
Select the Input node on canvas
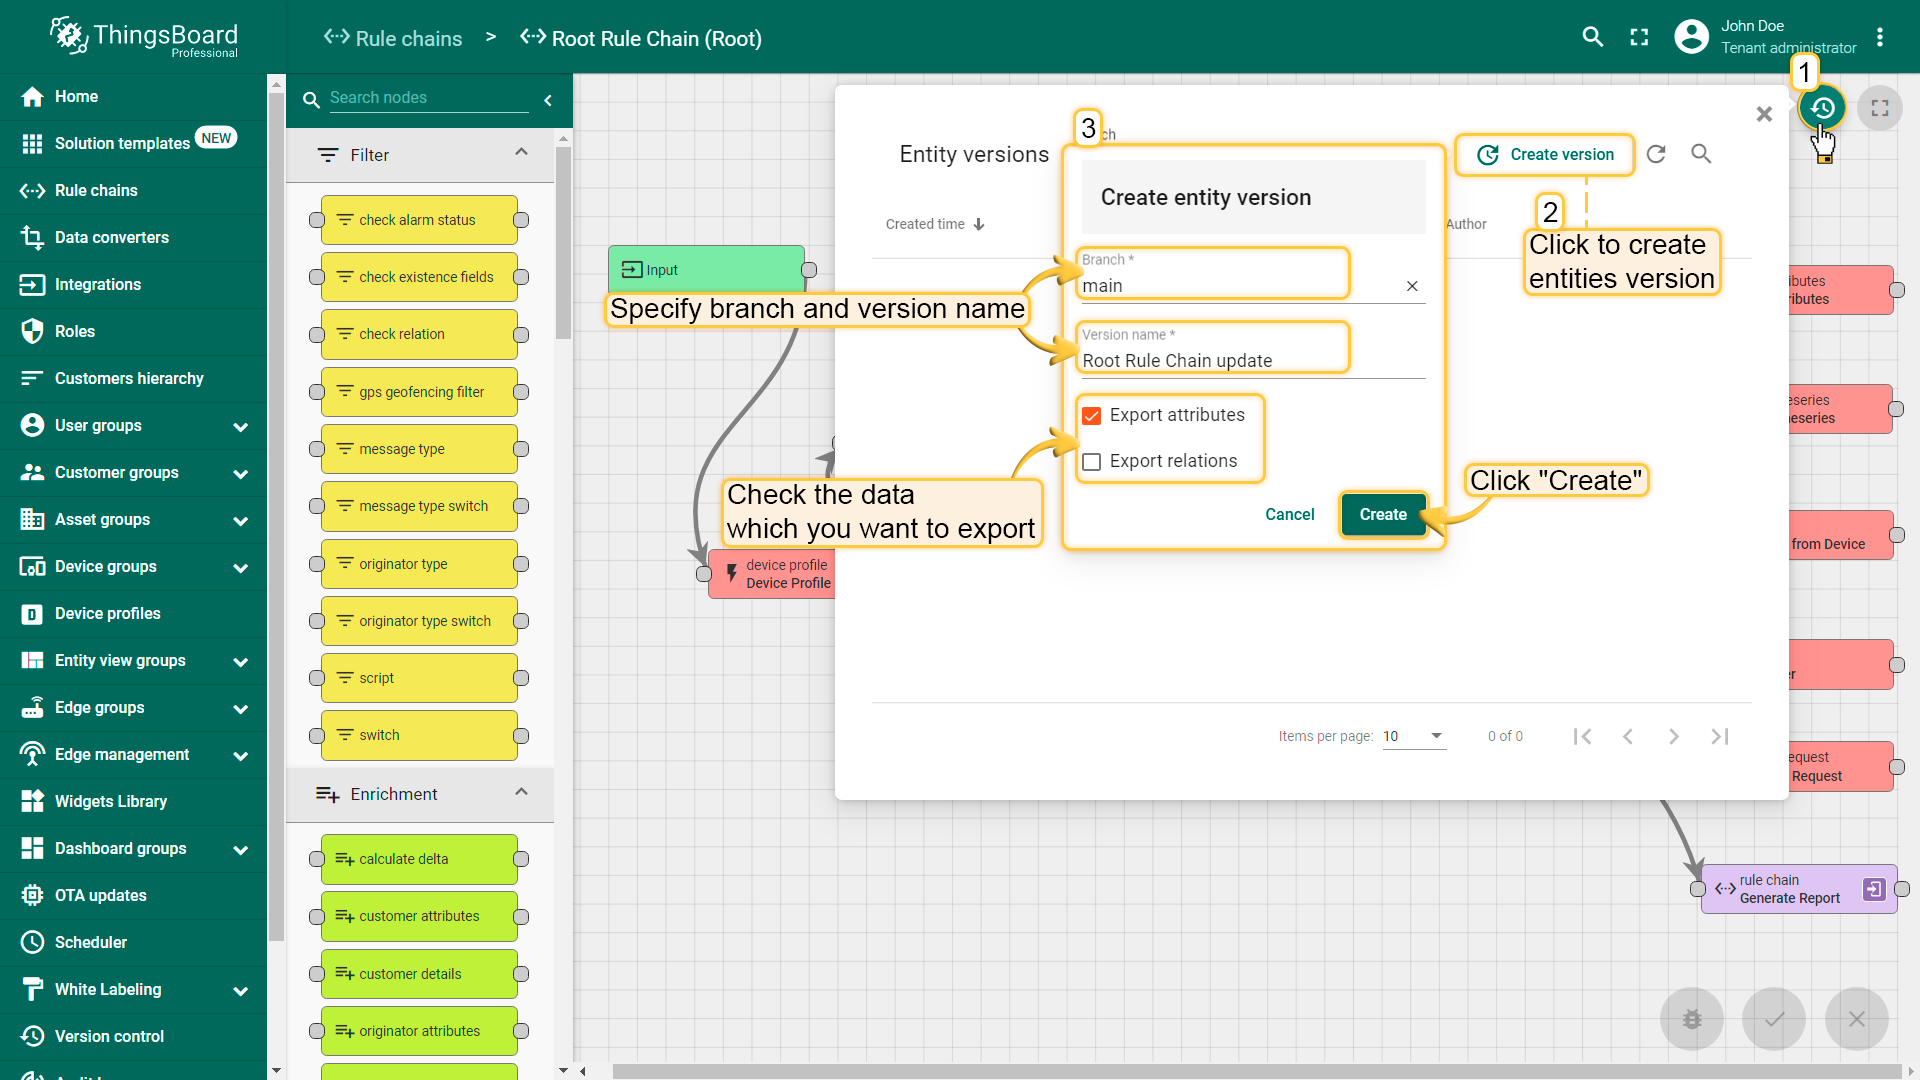pos(706,270)
